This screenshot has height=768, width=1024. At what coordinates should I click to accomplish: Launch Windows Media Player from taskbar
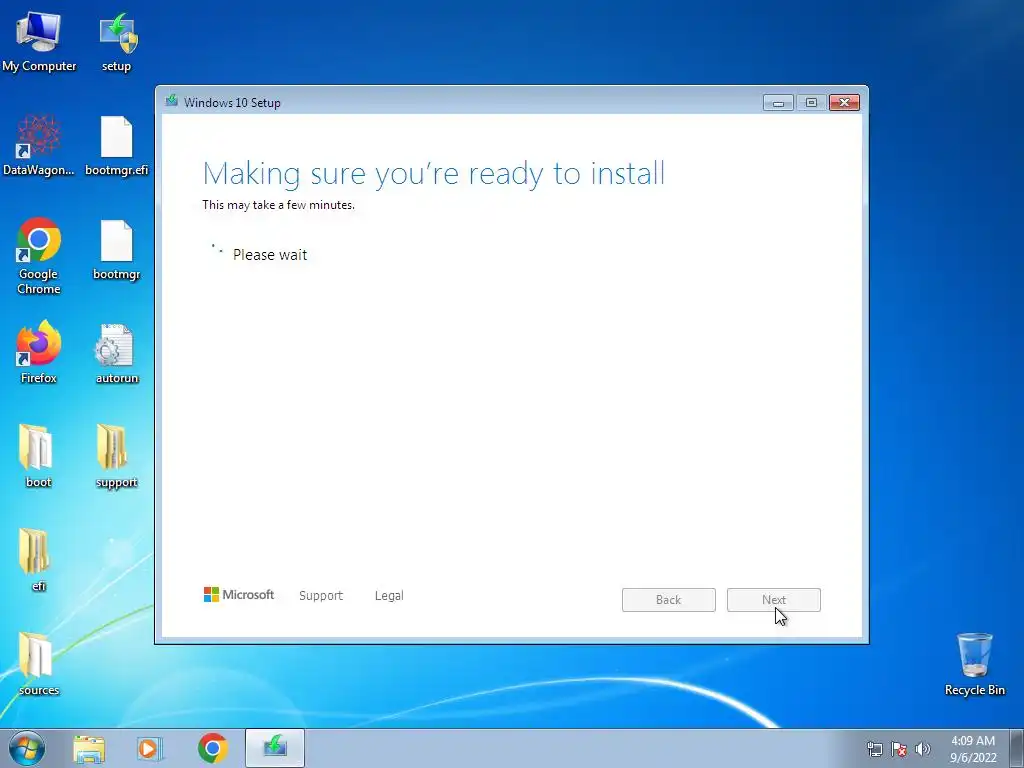(x=150, y=748)
